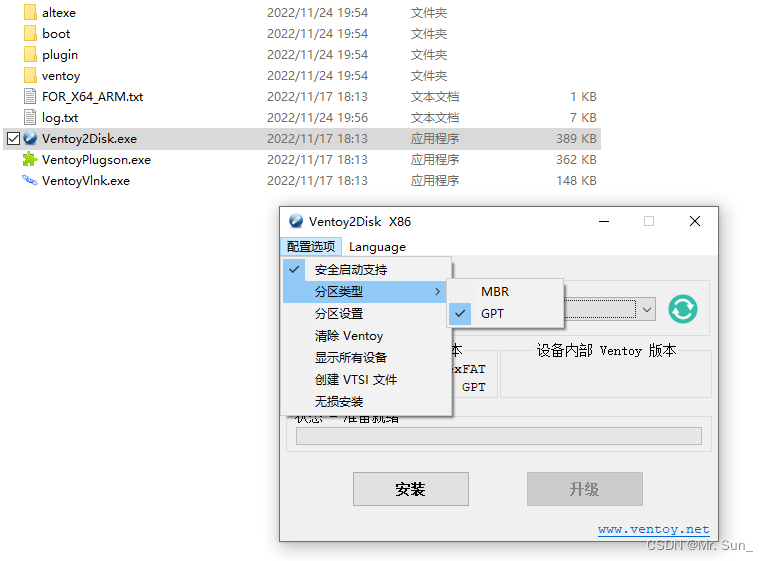Click the 389 KB size cell
Viewport: 768px width, 561px height.
[576, 139]
